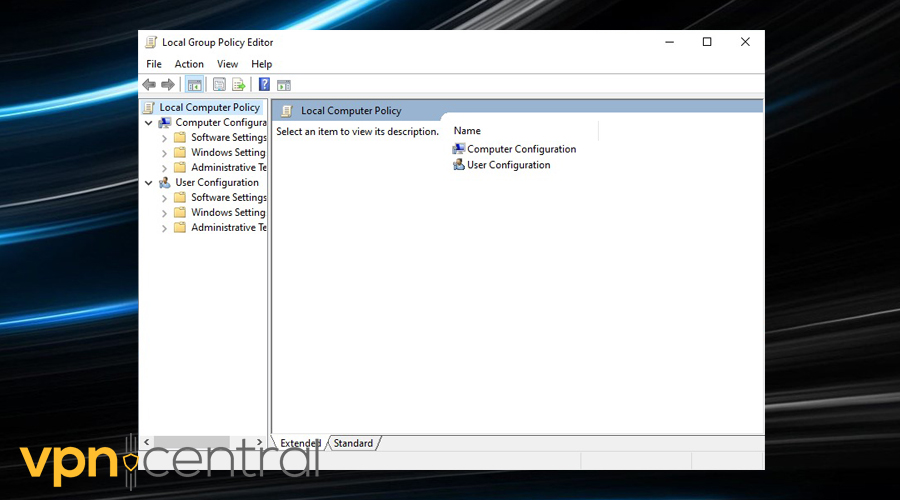The image size is (900, 500).
Task: Open Help via blue question mark icon
Action: click(x=264, y=84)
